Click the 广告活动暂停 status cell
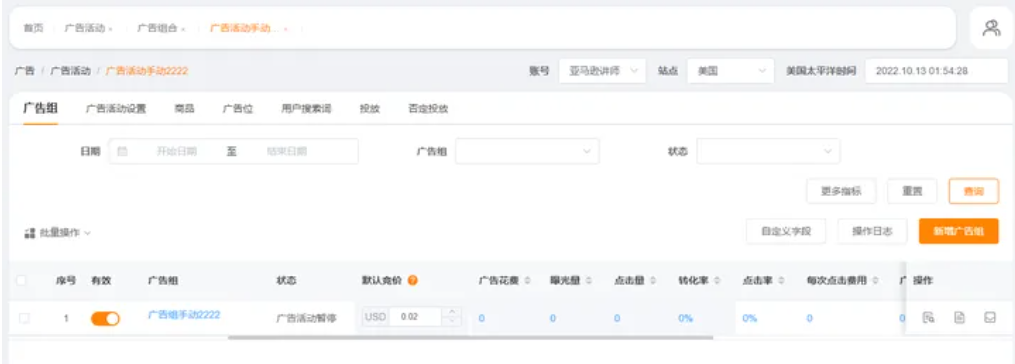This screenshot has width=1015, height=364. [306, 319]
